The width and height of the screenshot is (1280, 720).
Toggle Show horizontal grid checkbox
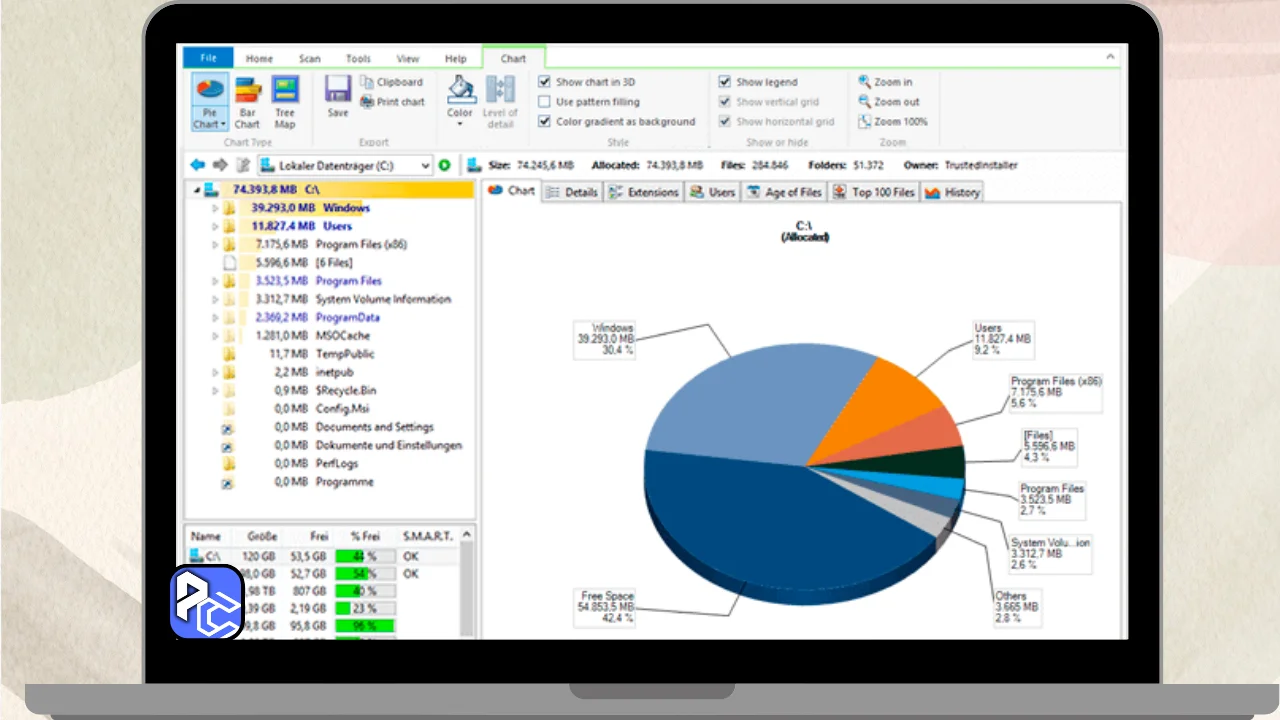pos(725,122)
